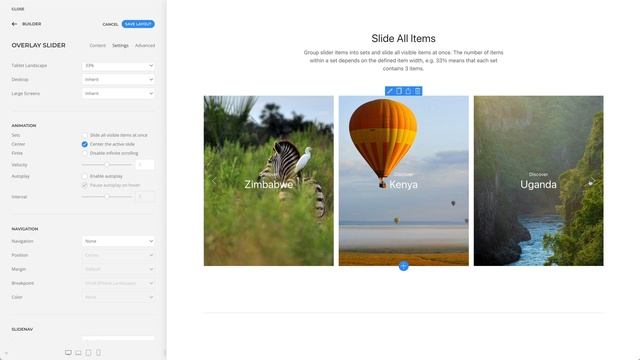Click the save-to-library icon above Kenya slide
This screenshot has width=640, height=360.
408,91
